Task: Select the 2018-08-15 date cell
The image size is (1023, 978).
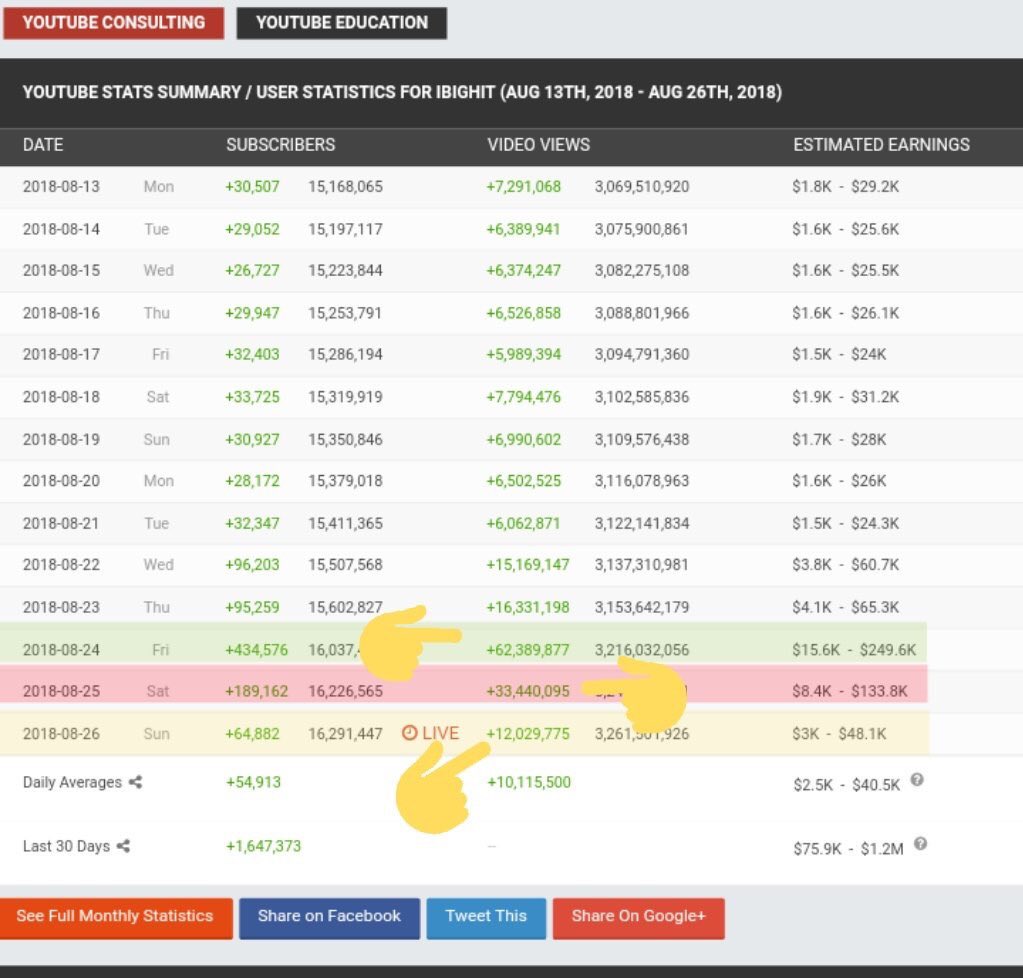Action: [x=61, y=270]
